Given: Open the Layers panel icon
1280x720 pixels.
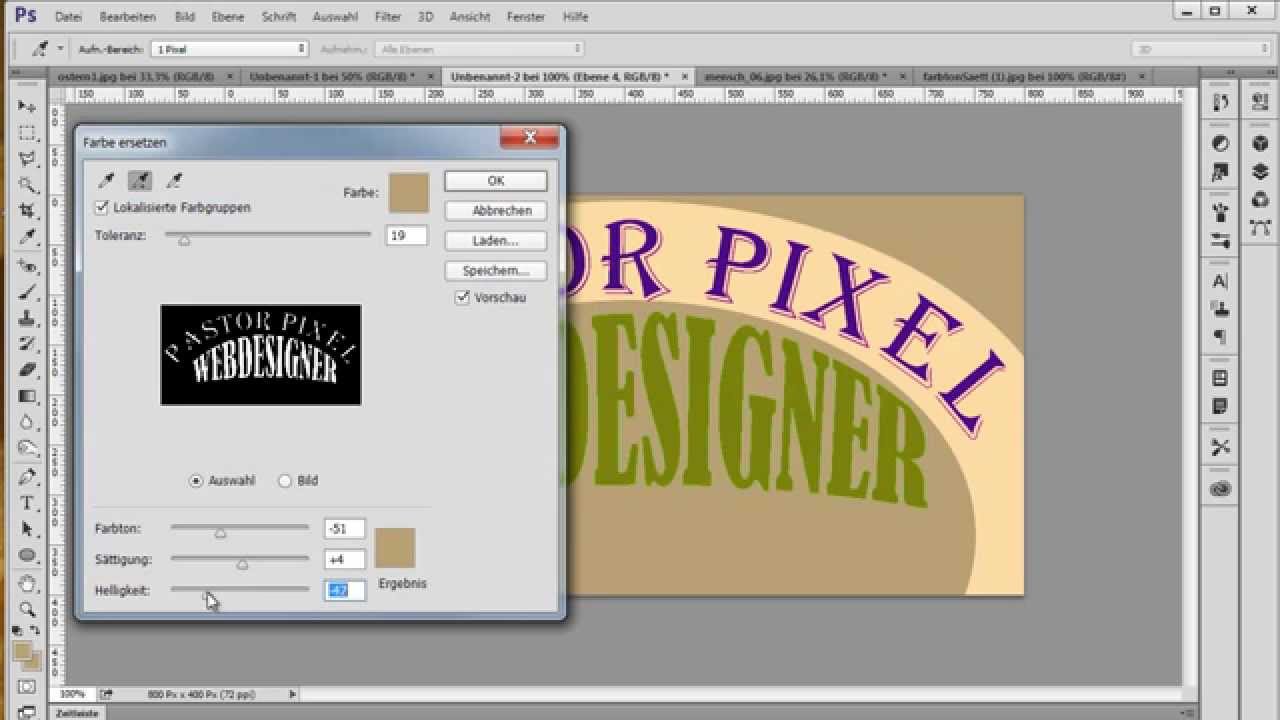Looking at the screenshot, I should (x=1259, y=172).
